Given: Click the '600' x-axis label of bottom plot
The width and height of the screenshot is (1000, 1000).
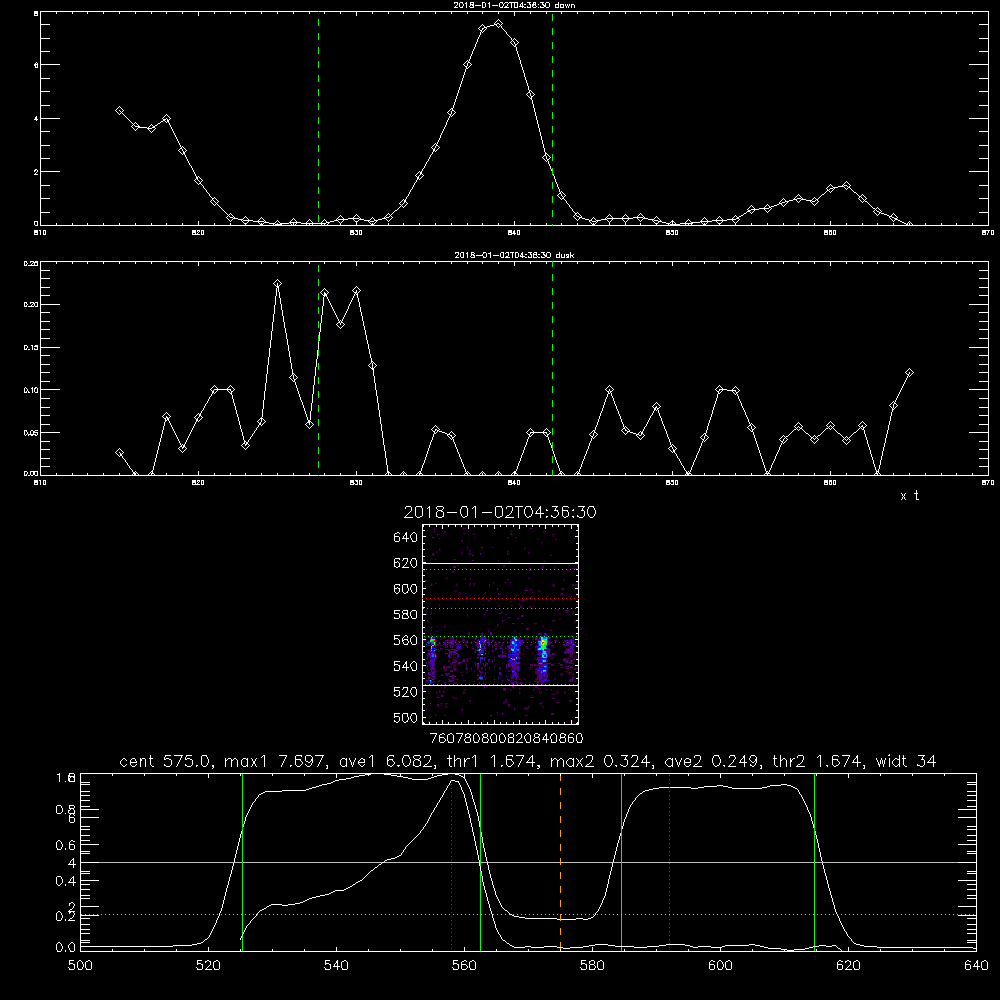Looking at the screenshot, I should click(721, 965).
